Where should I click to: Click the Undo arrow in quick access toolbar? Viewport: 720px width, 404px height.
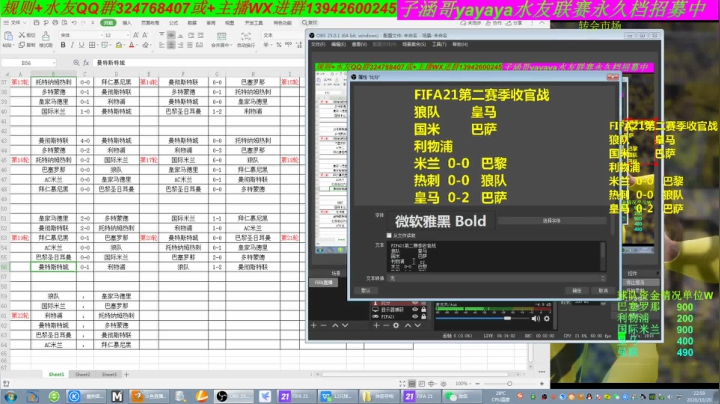click(74, 22)
